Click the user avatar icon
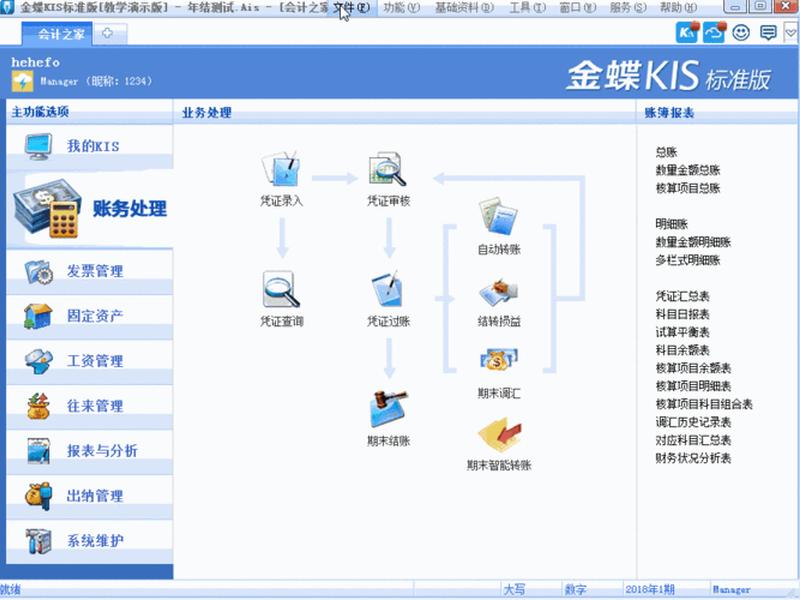The height and width of the screenshot is (600, 800). (22, 81)
